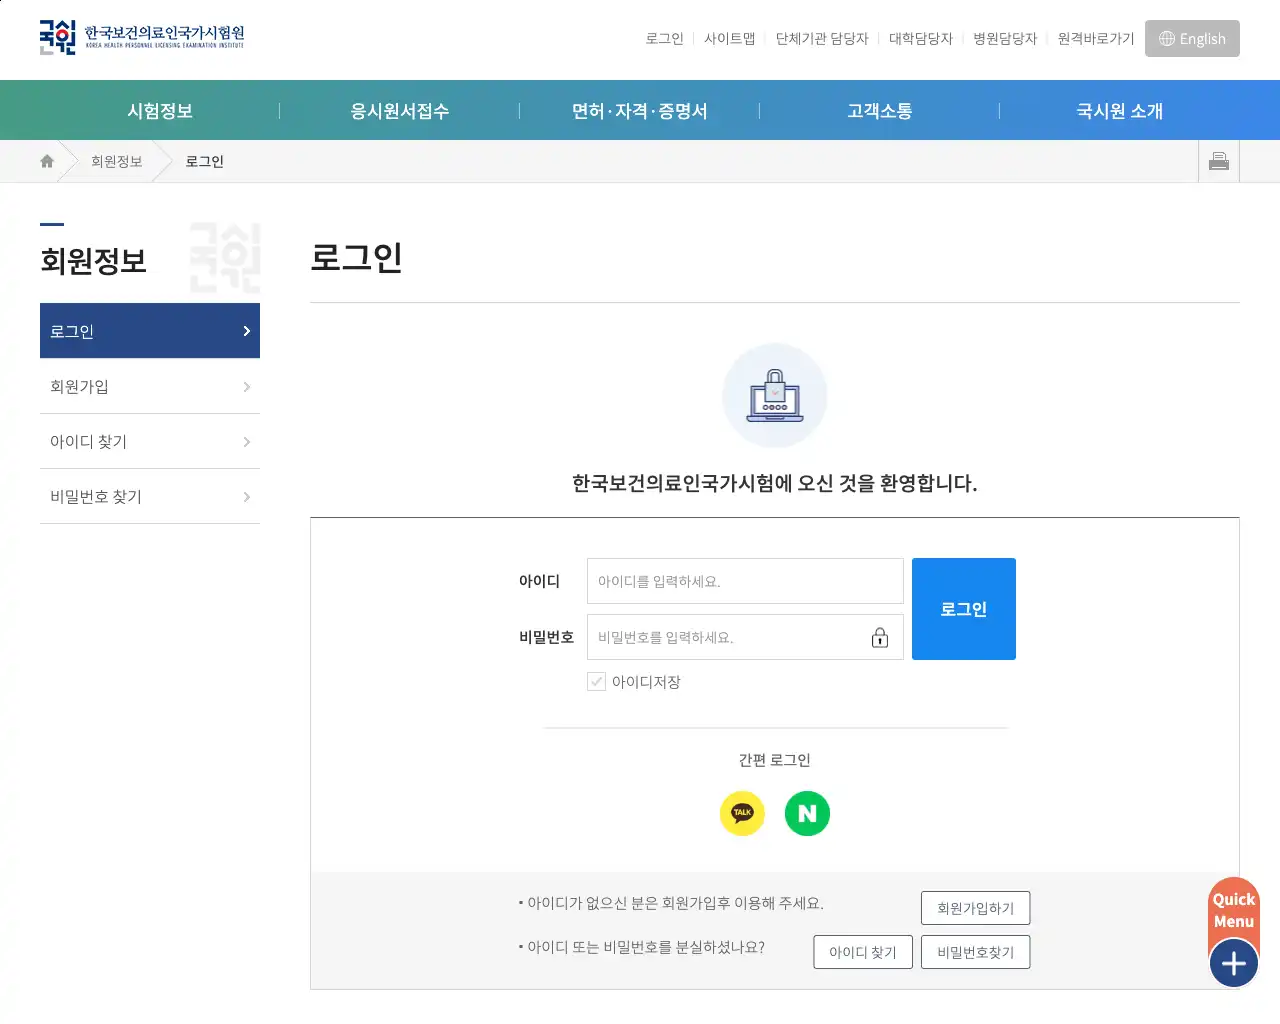
Task: Toggle the 아이디저장 checkbox
Action: pos(596,682)
